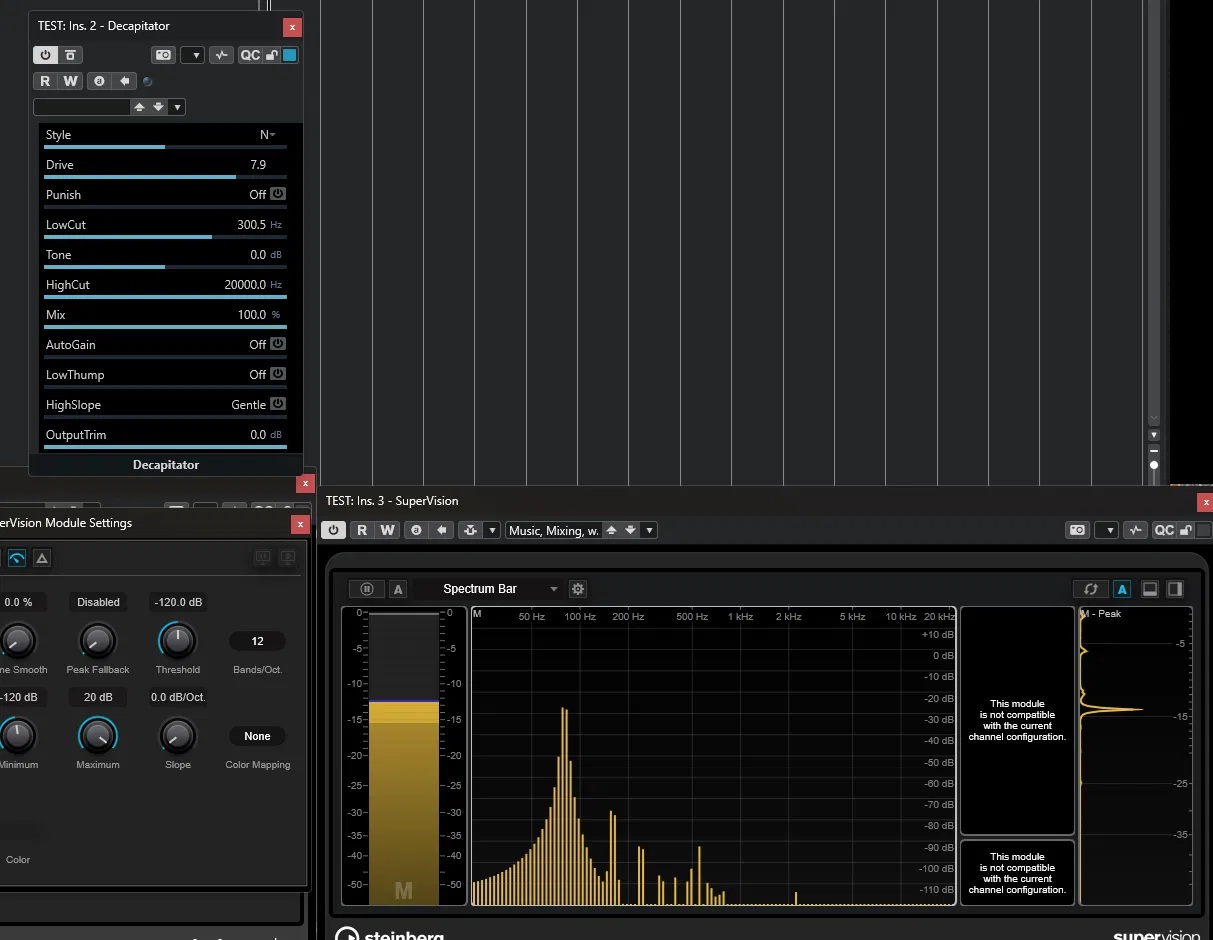1213x940 pixels.
Task: Toggle the Punish power switch
Action: tap(278, 194)
